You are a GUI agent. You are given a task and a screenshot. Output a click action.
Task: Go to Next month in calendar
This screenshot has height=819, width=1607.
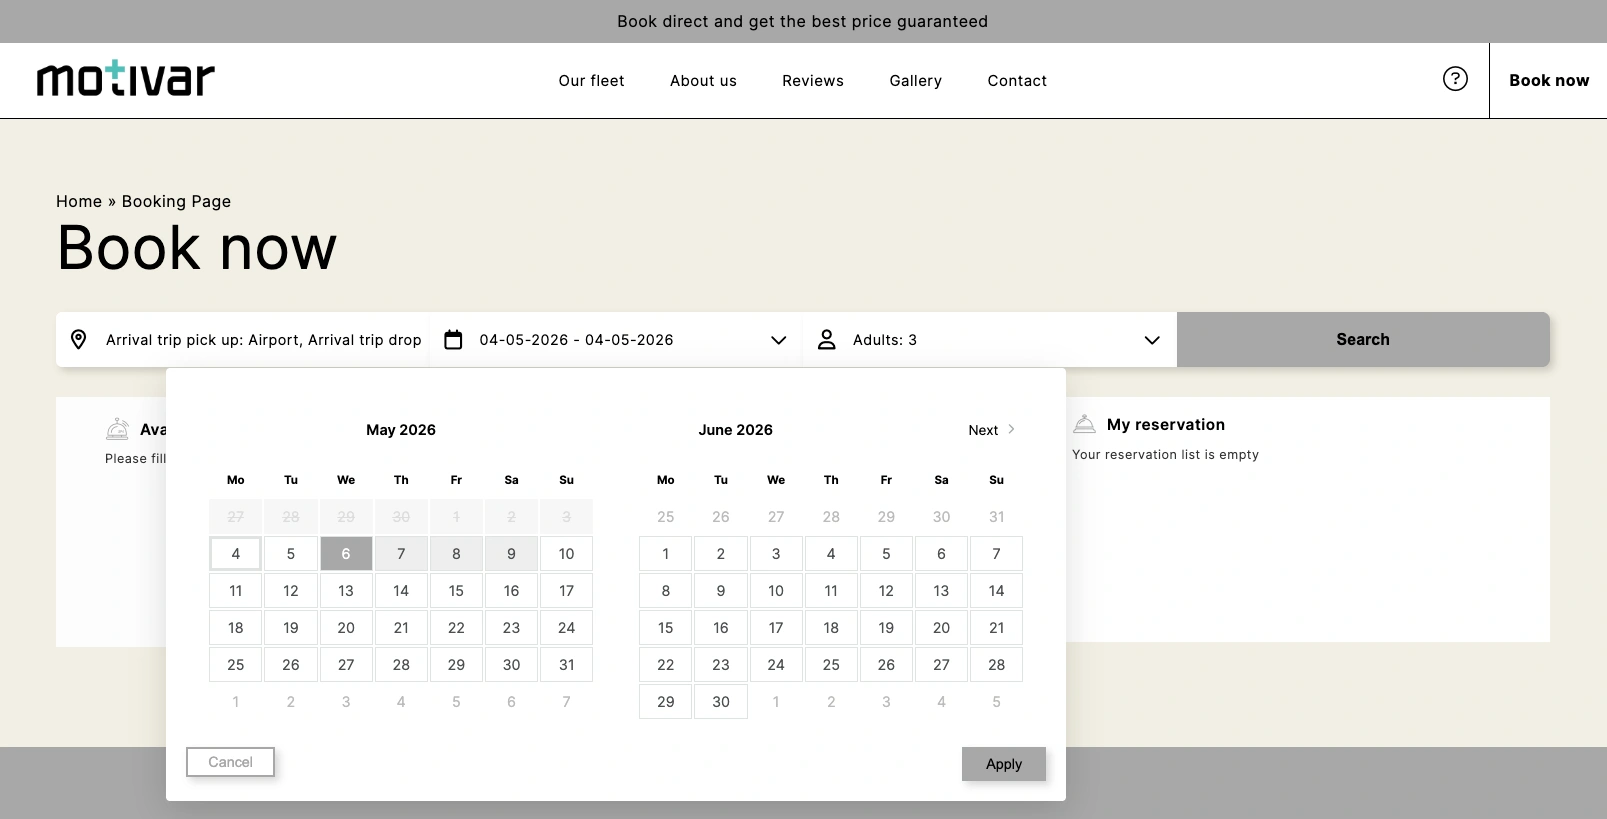pos(991,430)
